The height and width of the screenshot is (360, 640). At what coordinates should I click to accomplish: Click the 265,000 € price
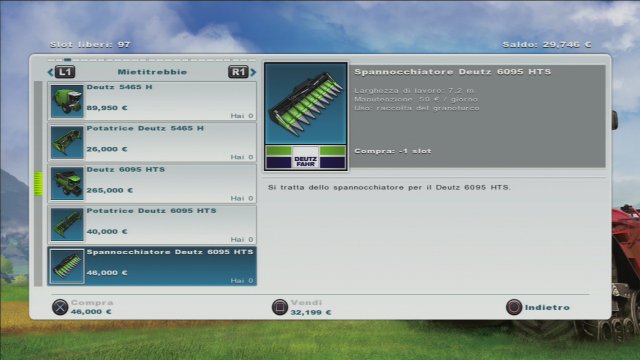[x=110, y=190]
